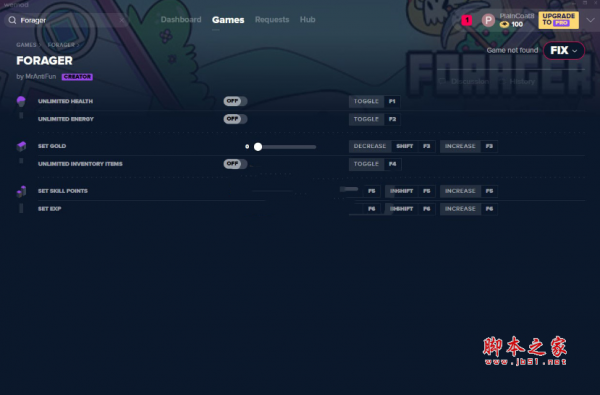600x395 pixels.
Task: Click DECREASE for Set Gold
Action: click(370, 146)
